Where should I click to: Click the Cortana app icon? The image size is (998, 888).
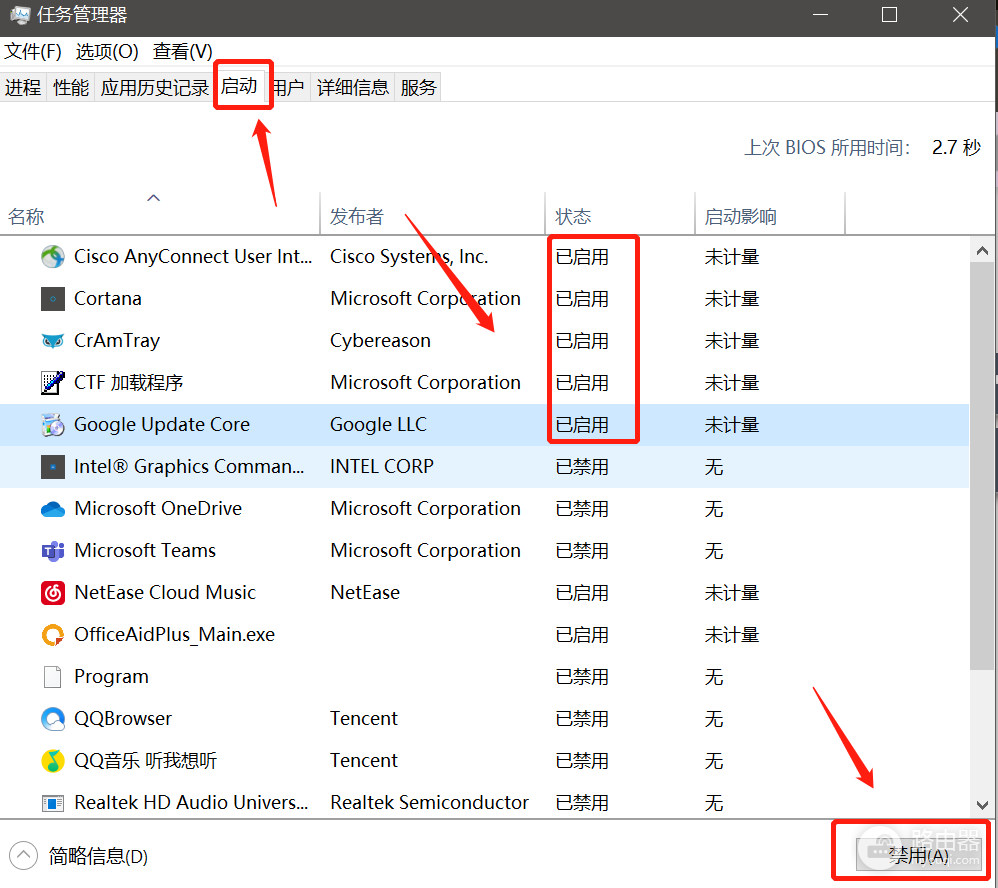53,299
